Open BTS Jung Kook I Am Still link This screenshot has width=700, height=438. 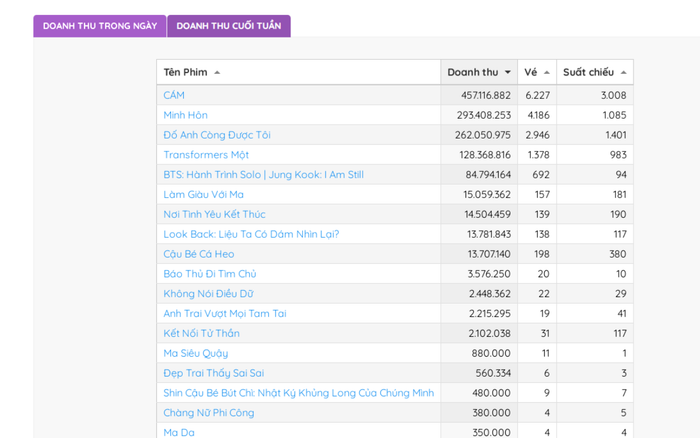point(263,175)
